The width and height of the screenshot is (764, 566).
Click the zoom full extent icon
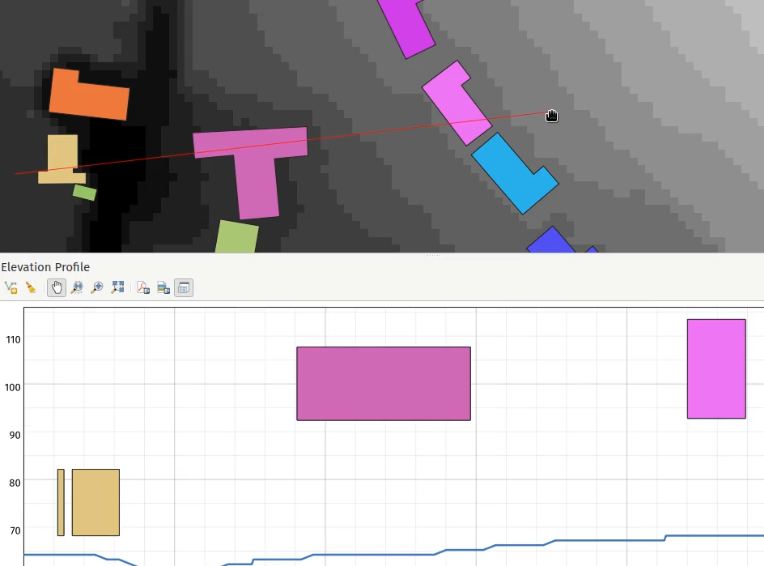[118, 288]
